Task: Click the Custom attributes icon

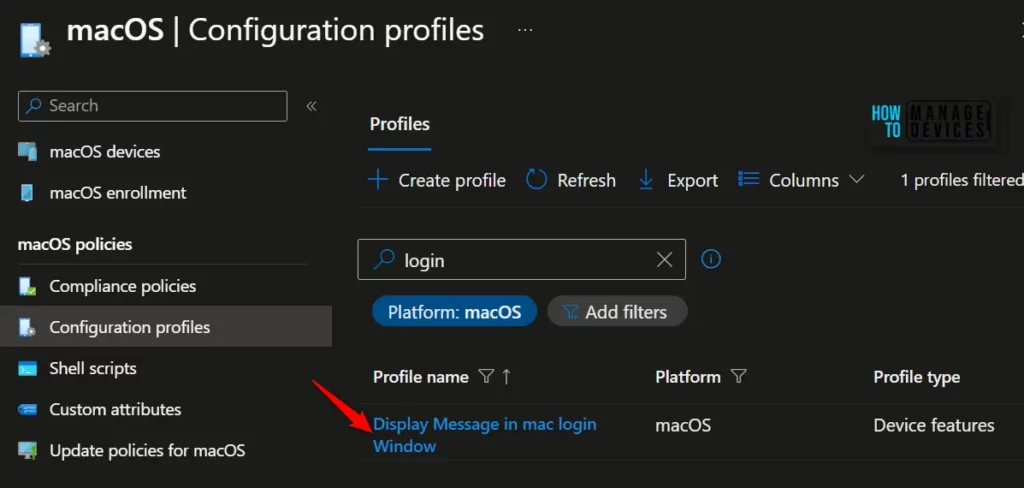Action: pyautogui.click(x=27, y=410)
